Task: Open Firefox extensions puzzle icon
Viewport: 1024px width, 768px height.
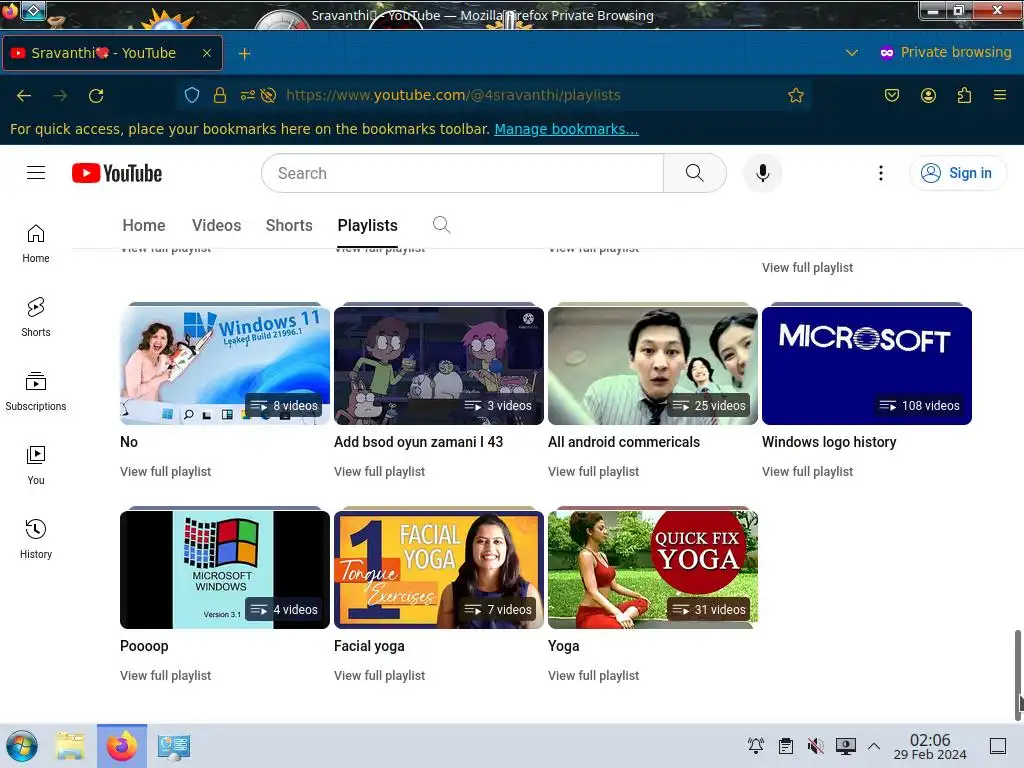Action: click(964, 95)
